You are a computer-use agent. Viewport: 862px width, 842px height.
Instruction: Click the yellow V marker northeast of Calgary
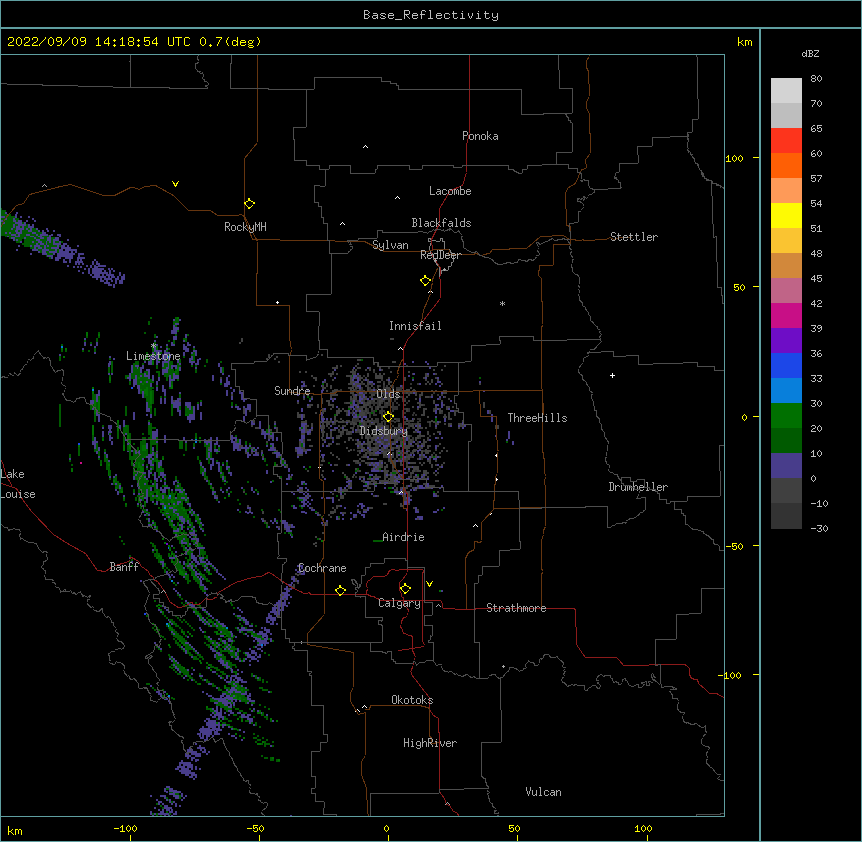tap(429, 584)
